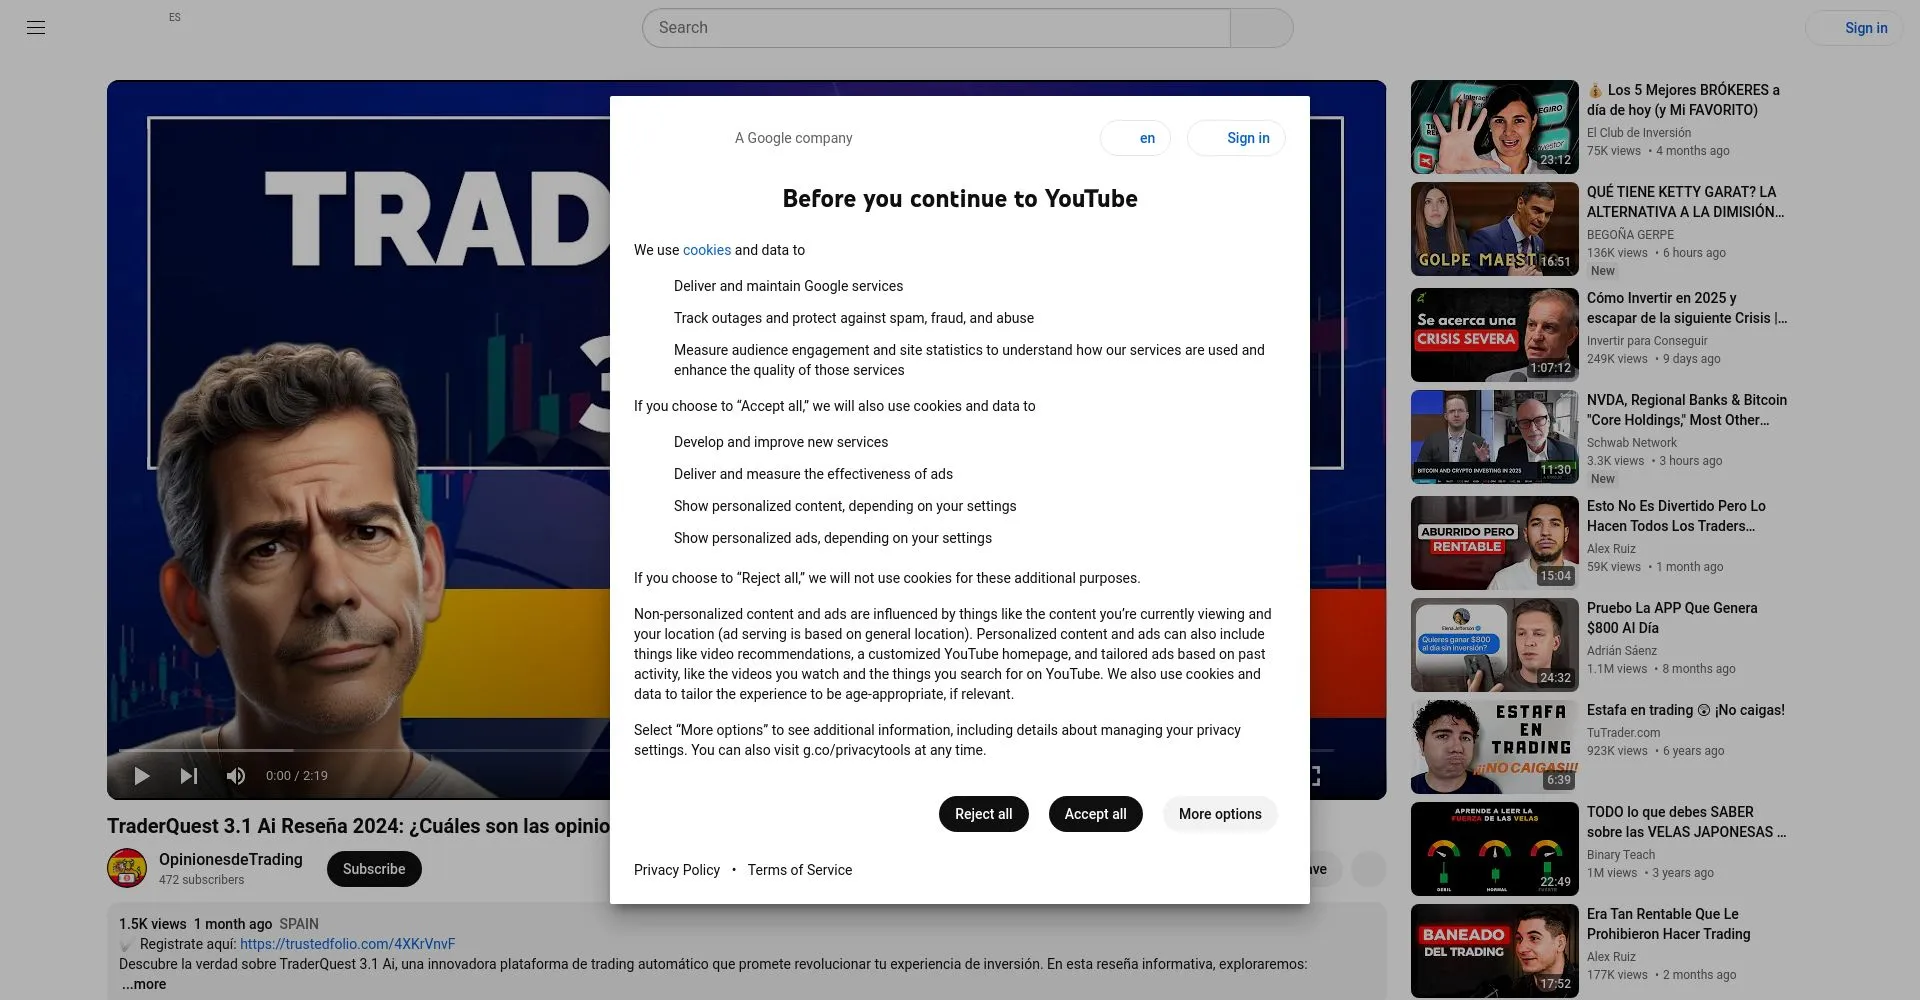Screen dimensions: 1920x1000
Task: Click the Adrián Sáenz channel name
Action: tap(1622, 651)
